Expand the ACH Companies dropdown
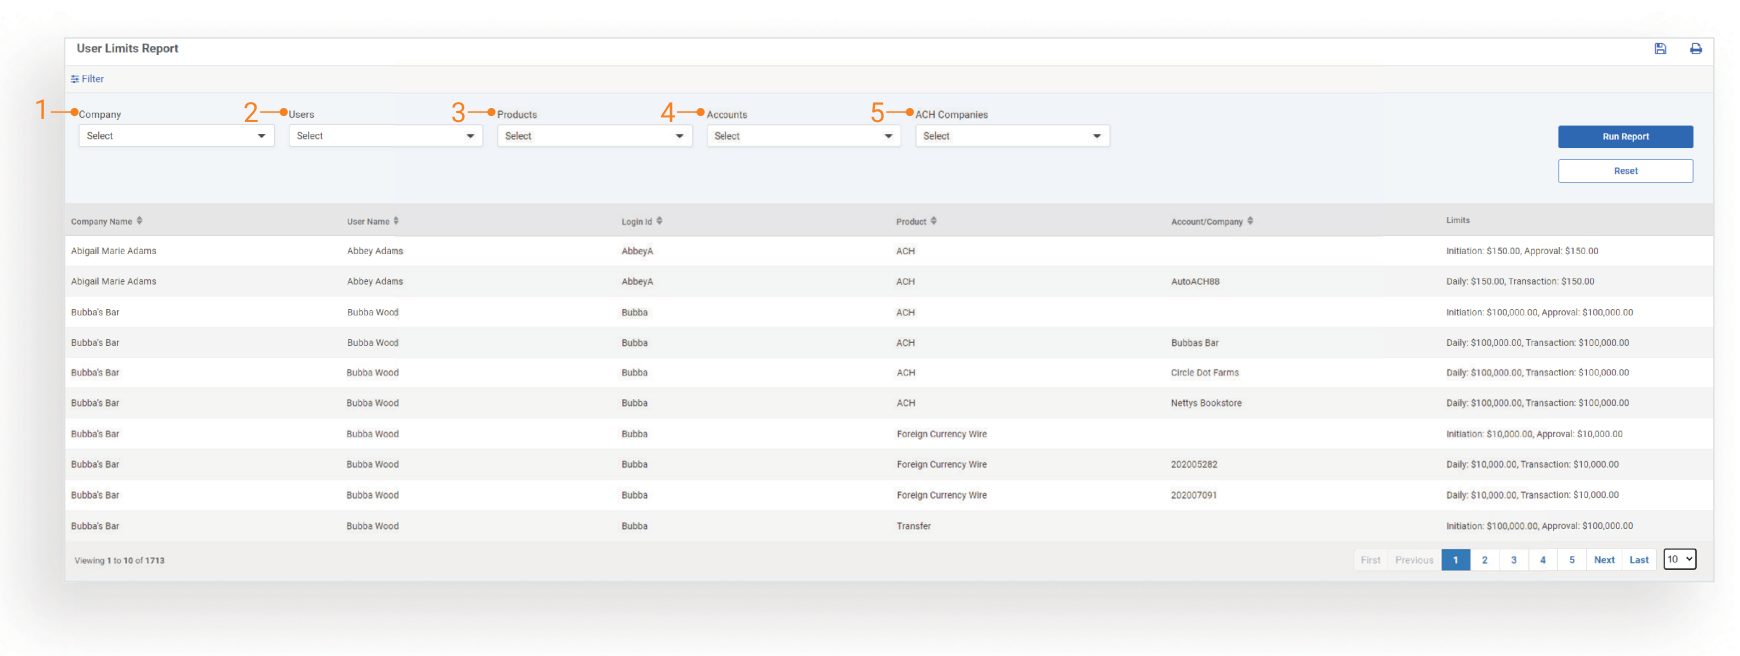Image resolution: width=1740 pixels, height=656 pixels. [1012, 136]
